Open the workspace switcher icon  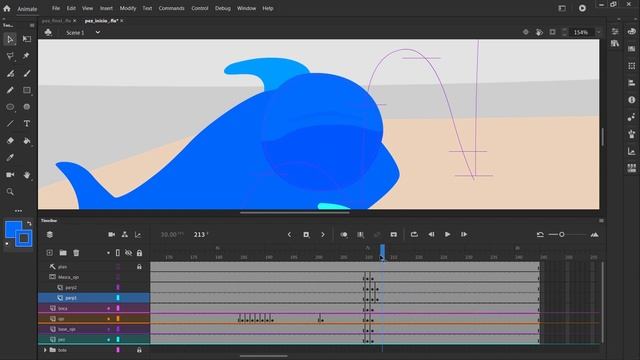pos(562,8)
